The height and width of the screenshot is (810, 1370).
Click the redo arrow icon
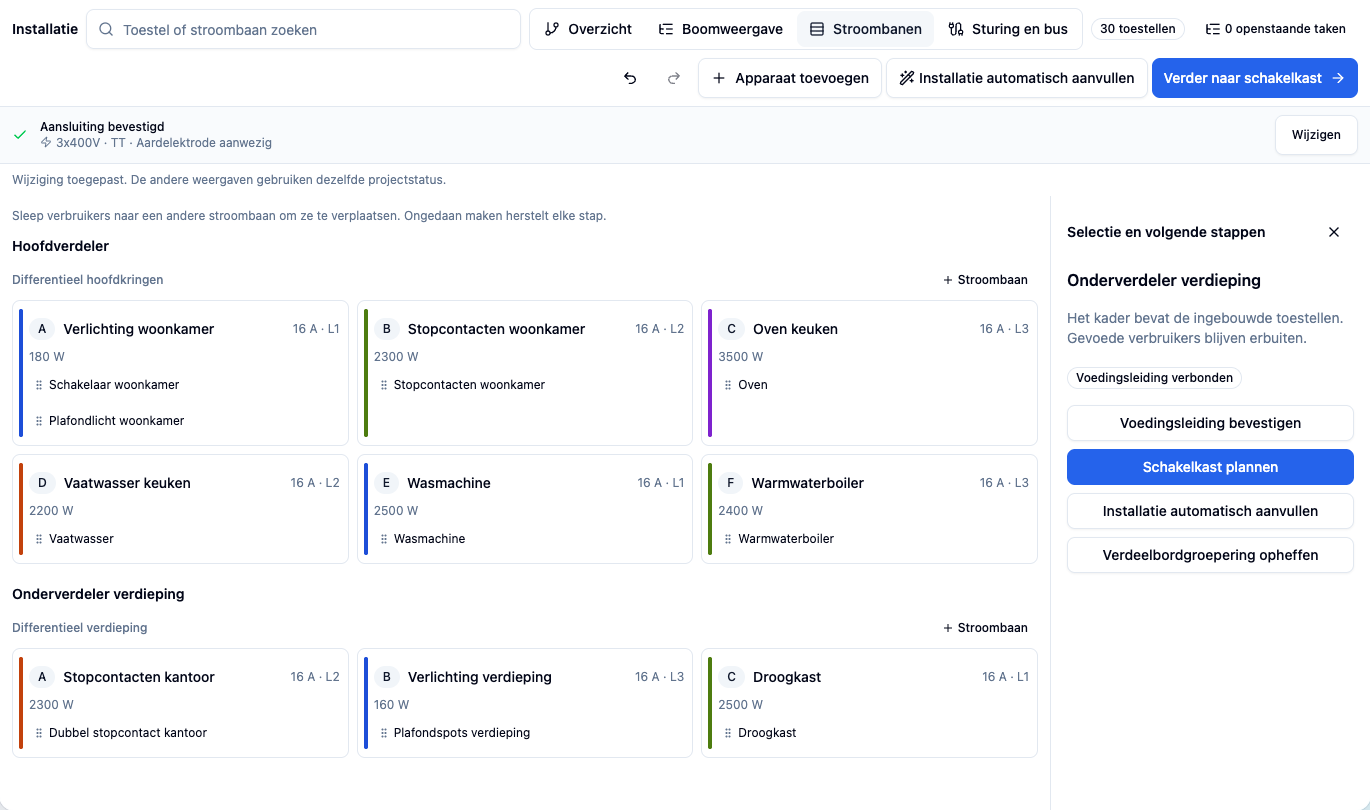pos(674,78)
